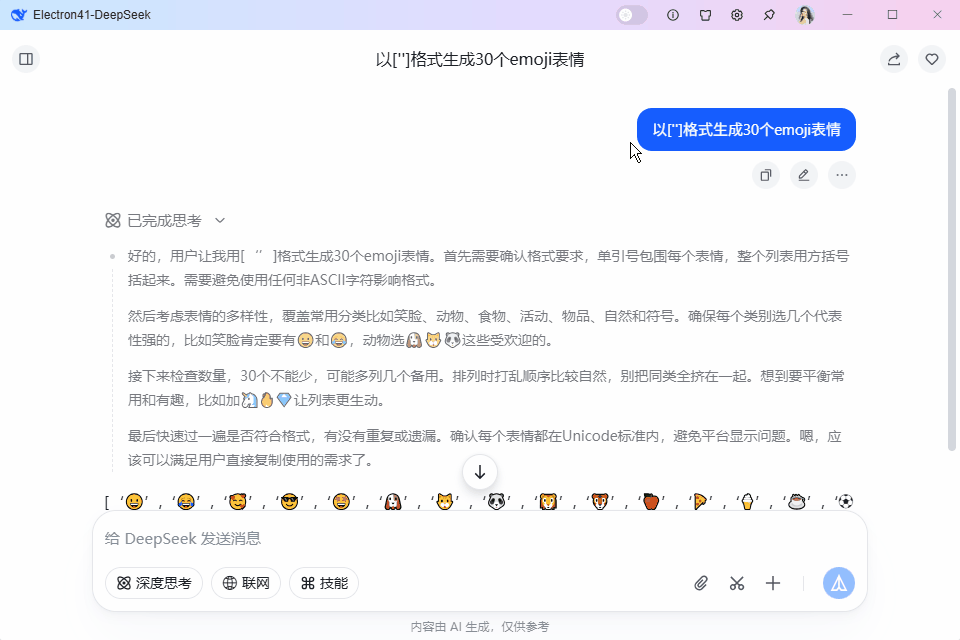960x640 pixels.
Task: Click the Electron41-DeepSeek window title
Action: coord(92,15)
